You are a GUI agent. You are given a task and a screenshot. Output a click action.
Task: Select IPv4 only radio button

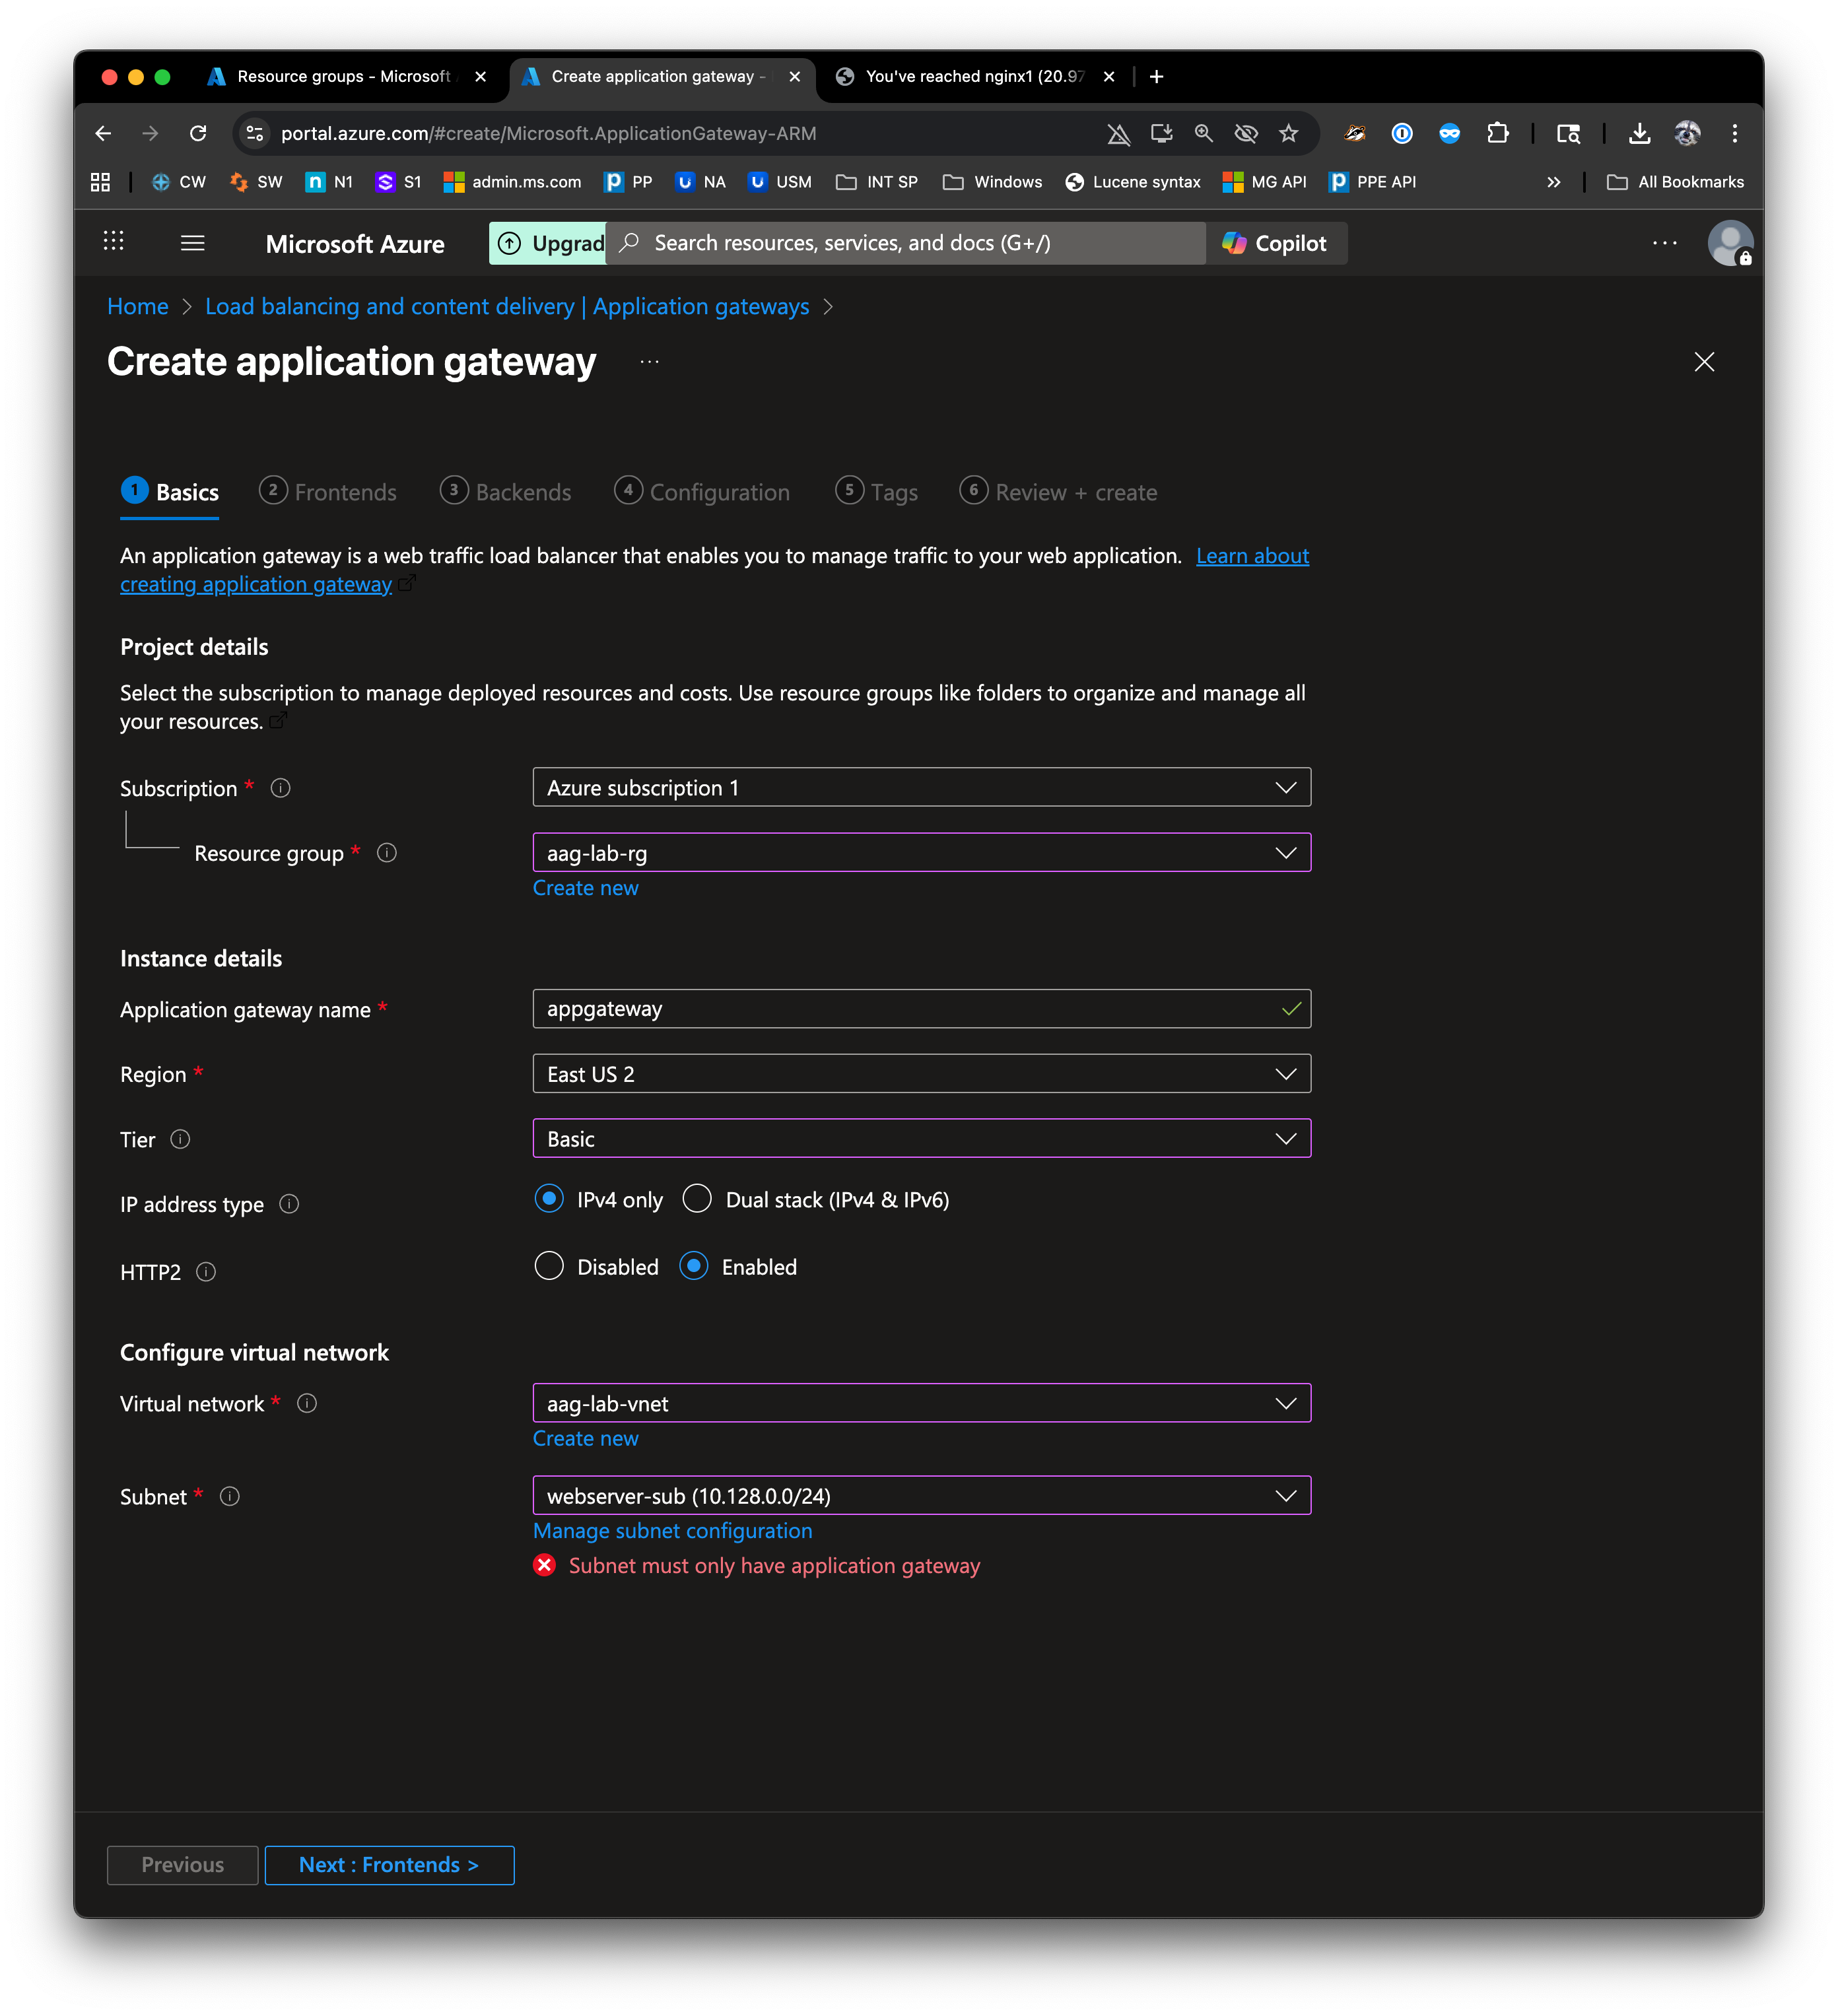coord(549,1199)
